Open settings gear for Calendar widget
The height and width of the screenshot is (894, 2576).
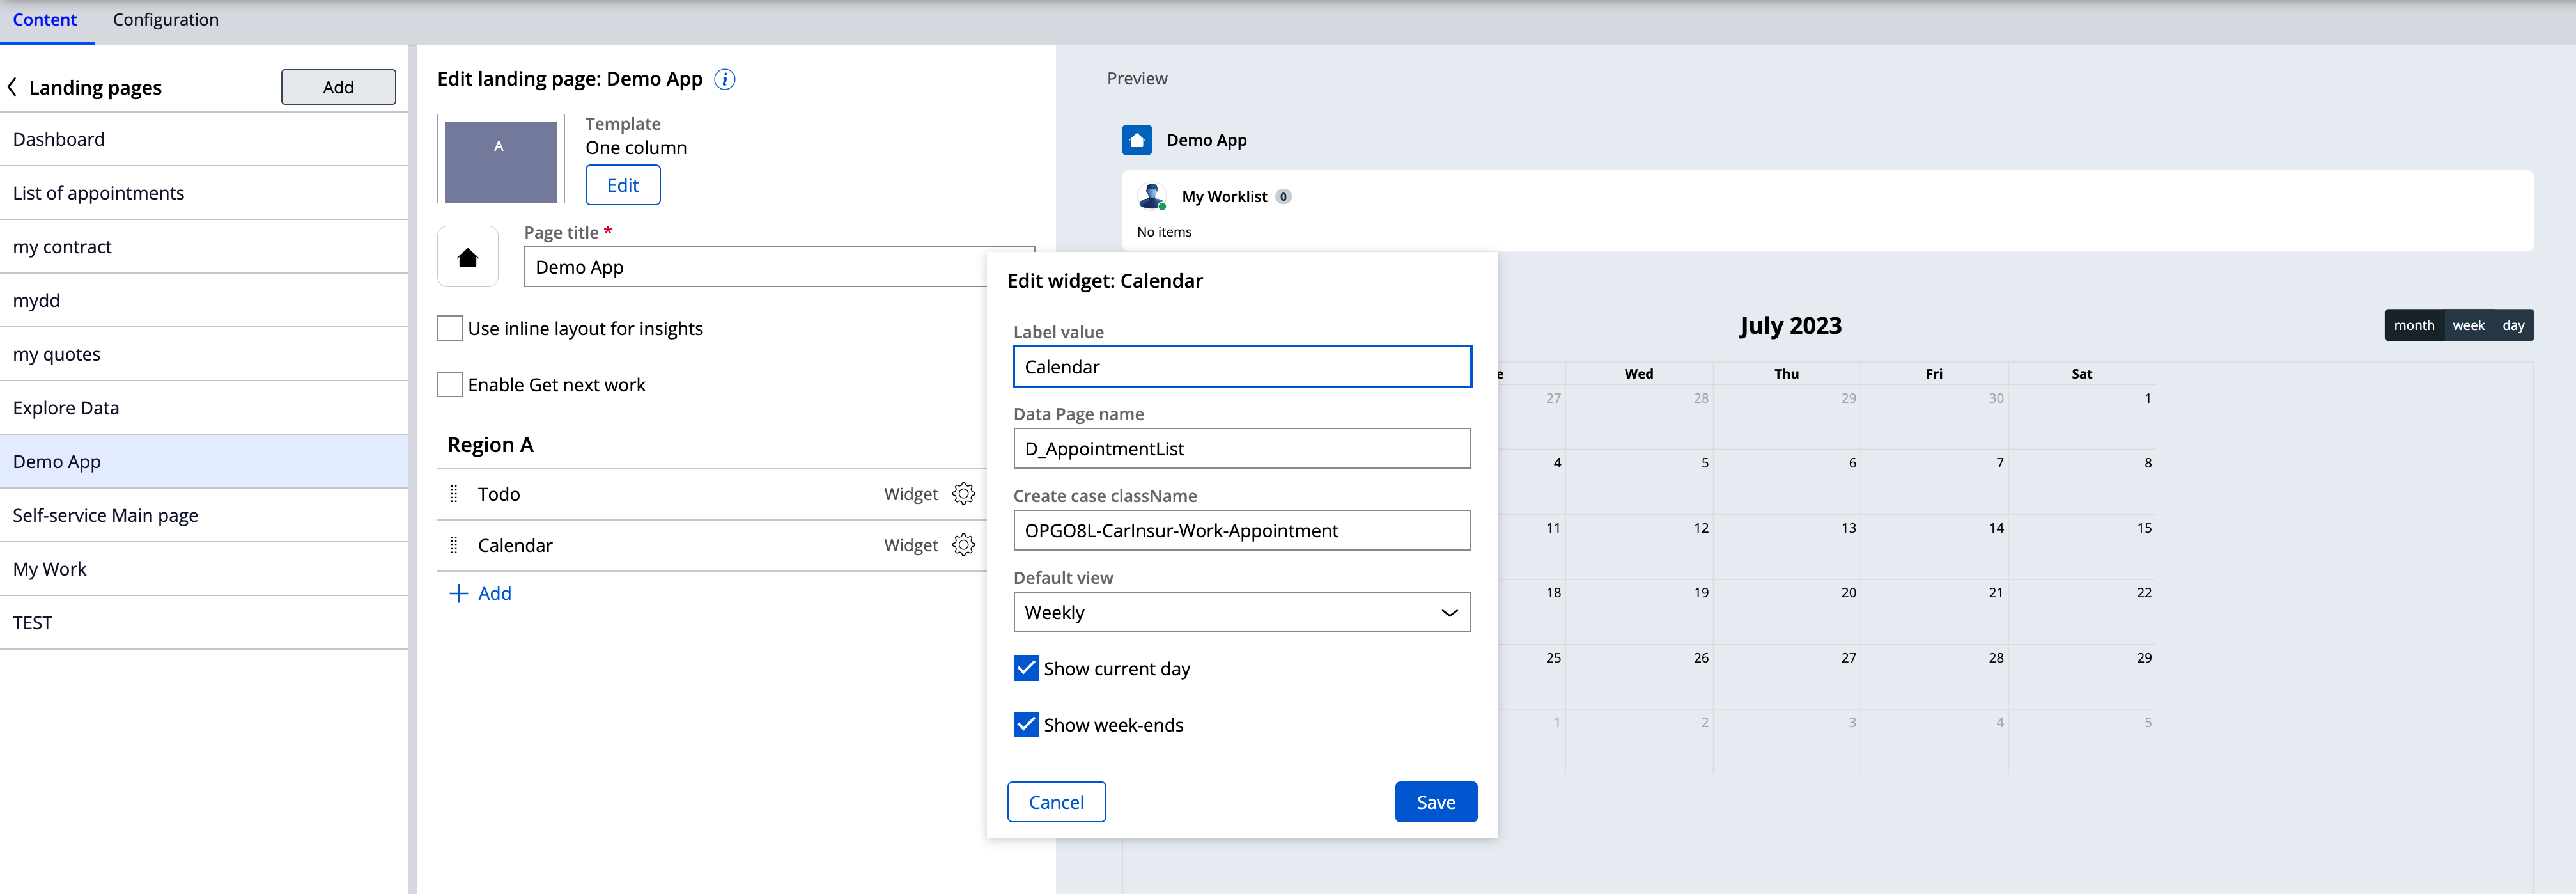(963, 545)
